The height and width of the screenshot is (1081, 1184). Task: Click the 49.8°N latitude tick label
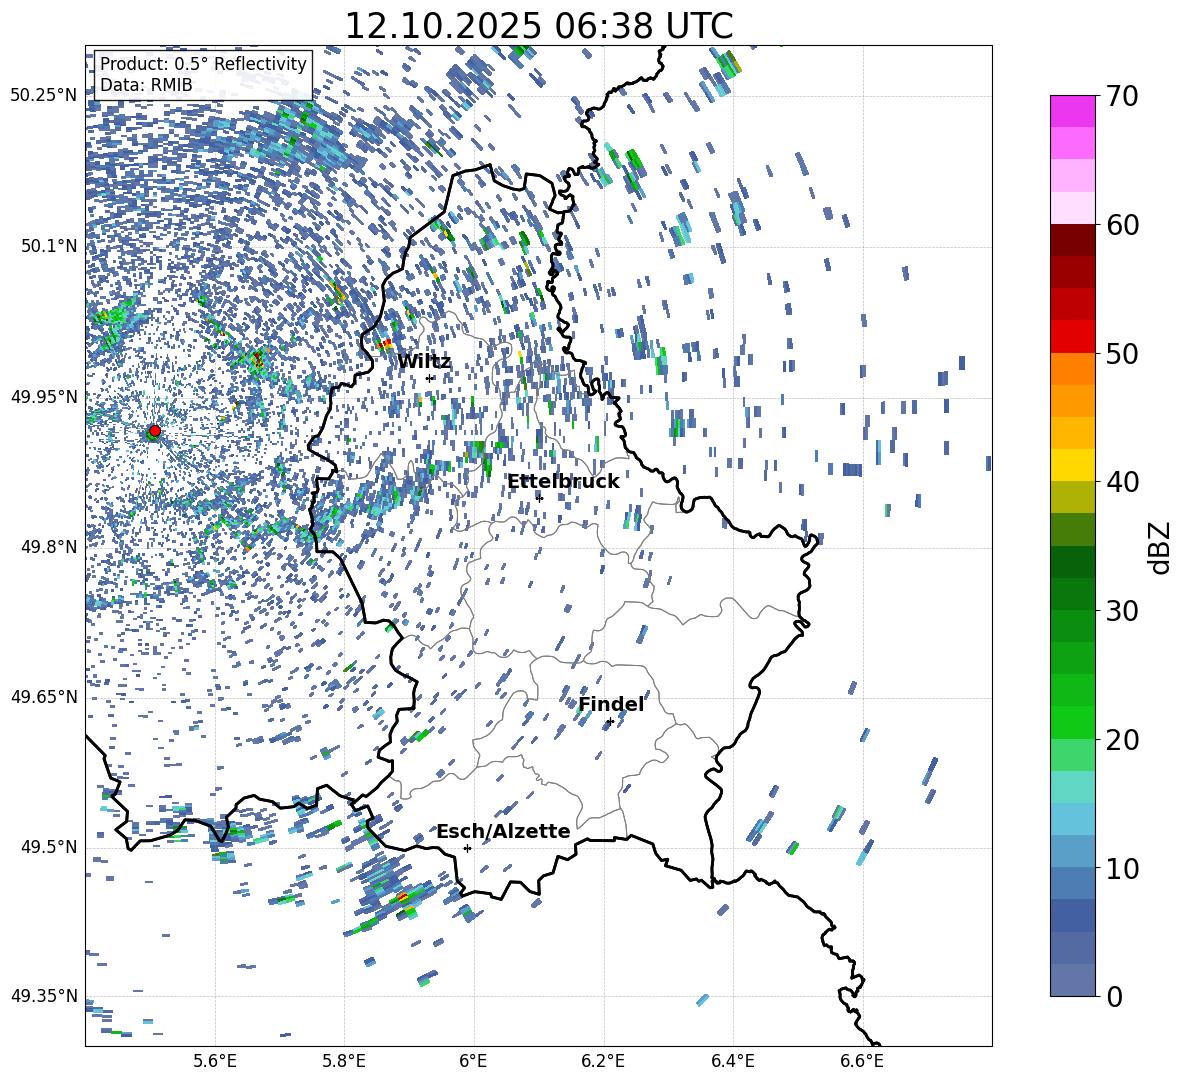(x=49, y=547)
